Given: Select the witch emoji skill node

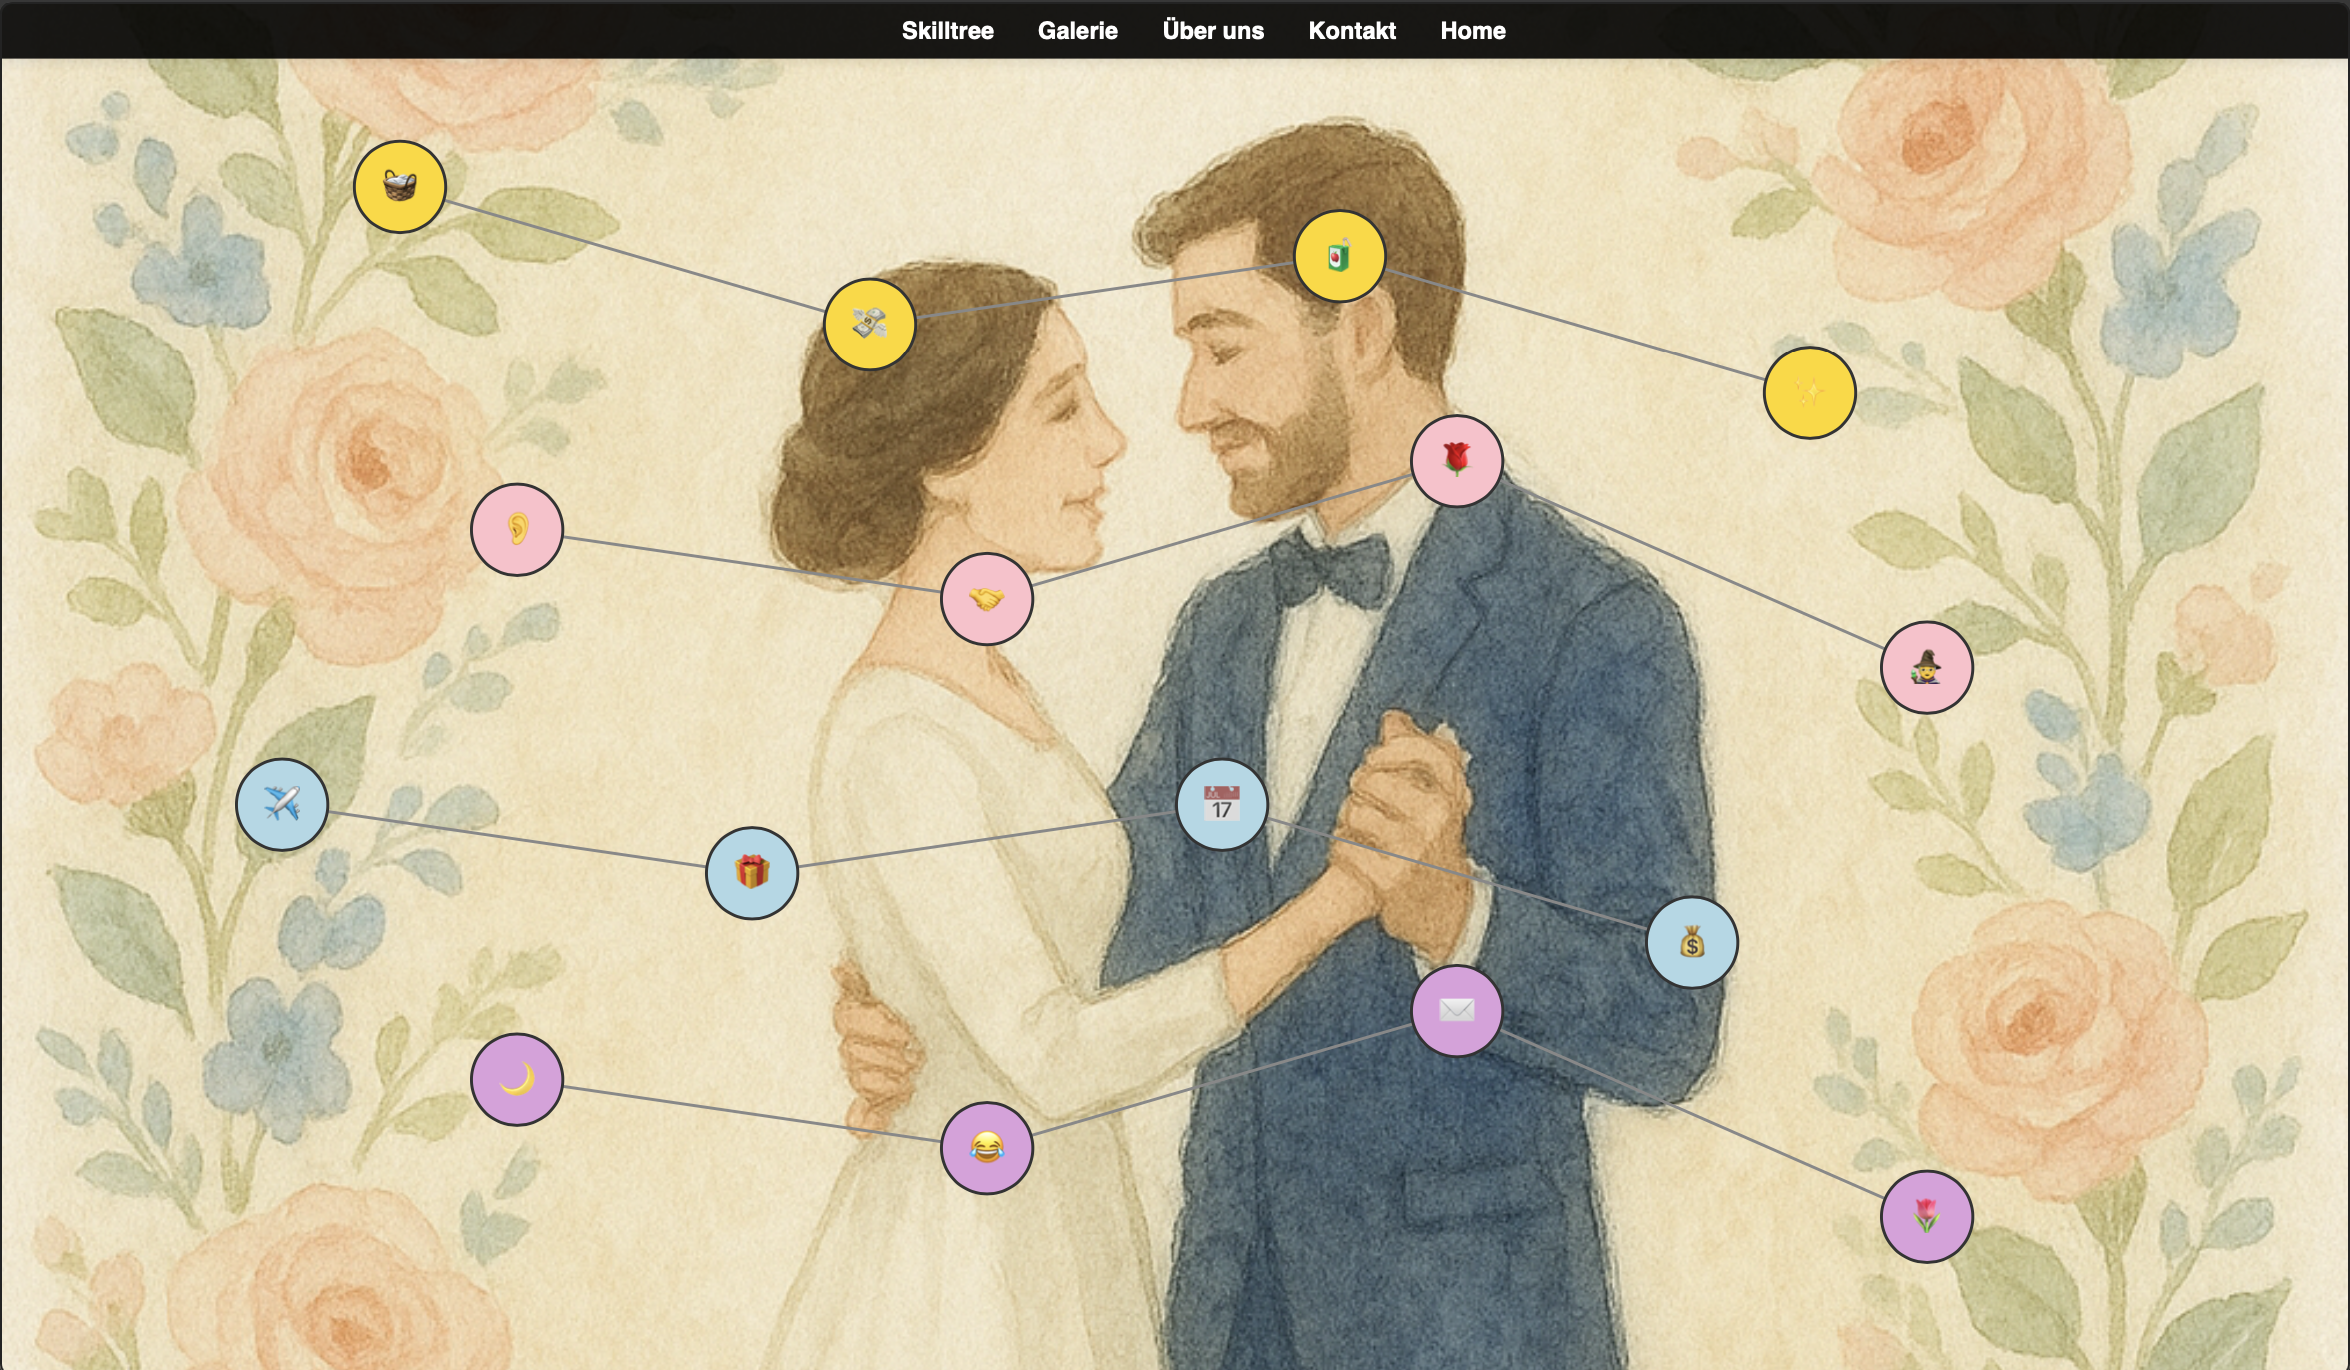Looking at the screenshot, I should [x=1926, y=667].
